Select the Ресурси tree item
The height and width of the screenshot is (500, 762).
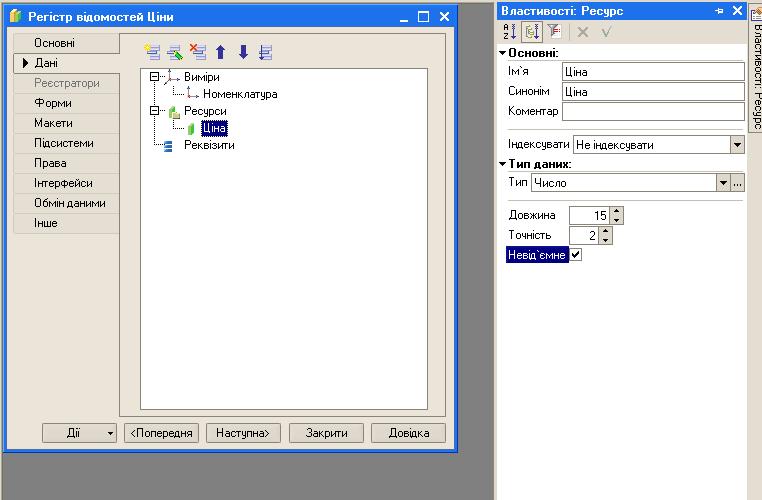coord(205,111)
